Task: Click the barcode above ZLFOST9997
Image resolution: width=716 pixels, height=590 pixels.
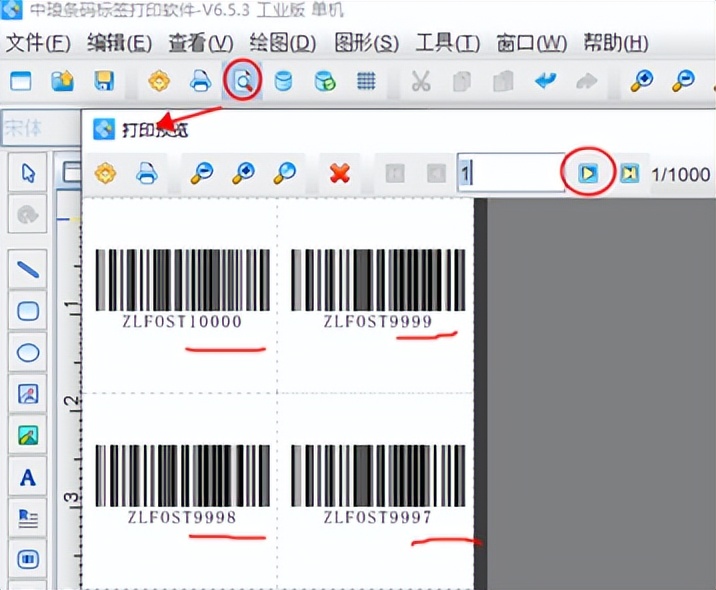Action: (378, 475)
